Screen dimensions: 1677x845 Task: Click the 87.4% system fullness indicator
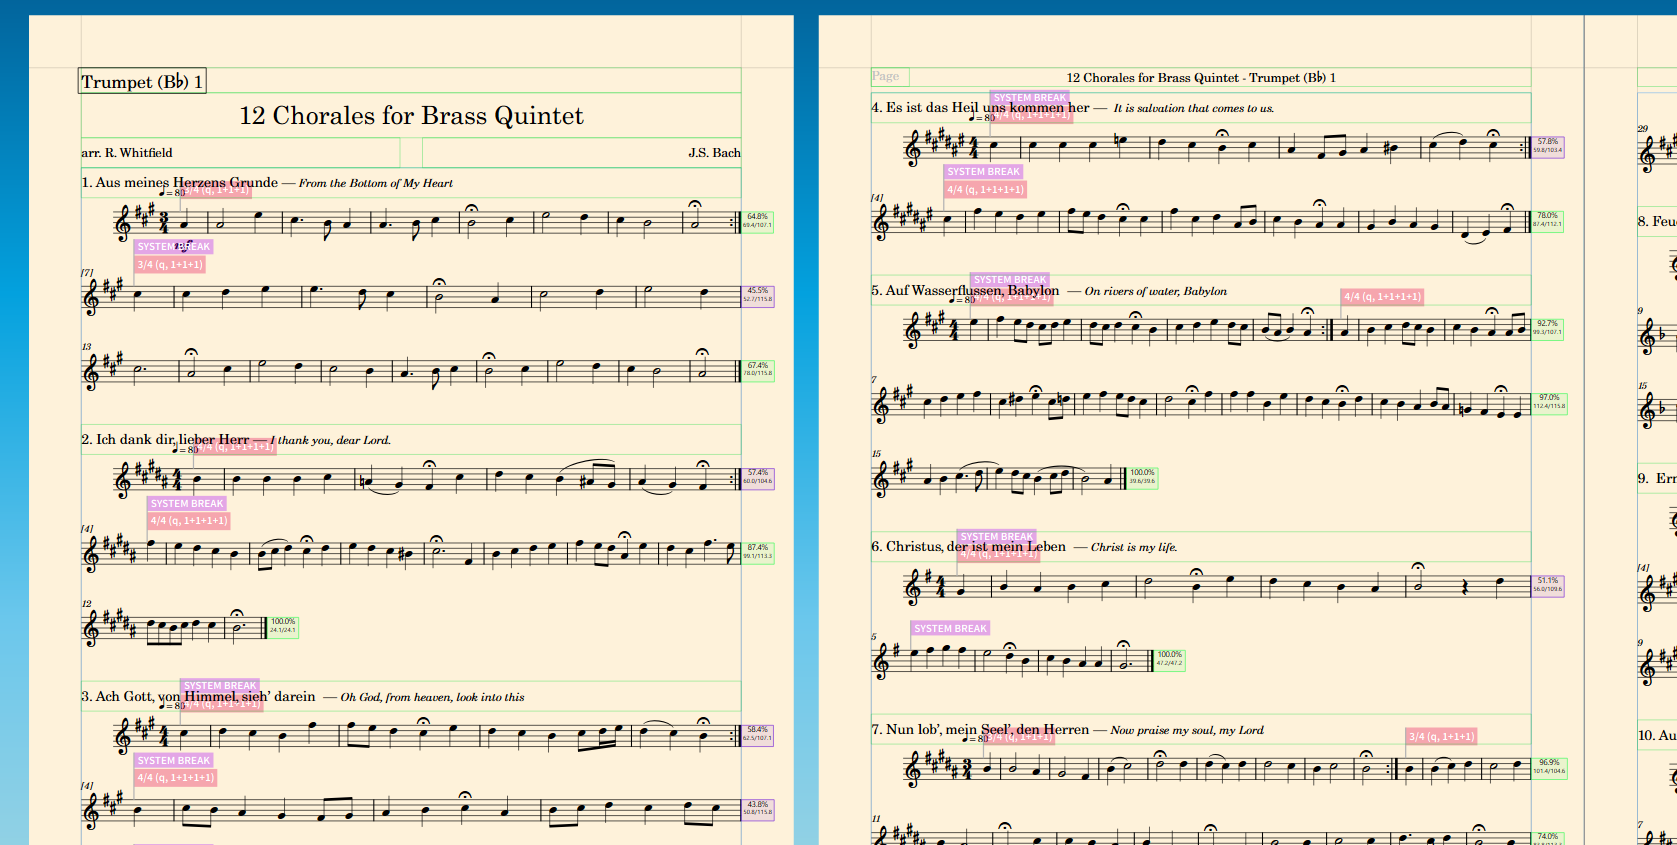click(757, 552)
